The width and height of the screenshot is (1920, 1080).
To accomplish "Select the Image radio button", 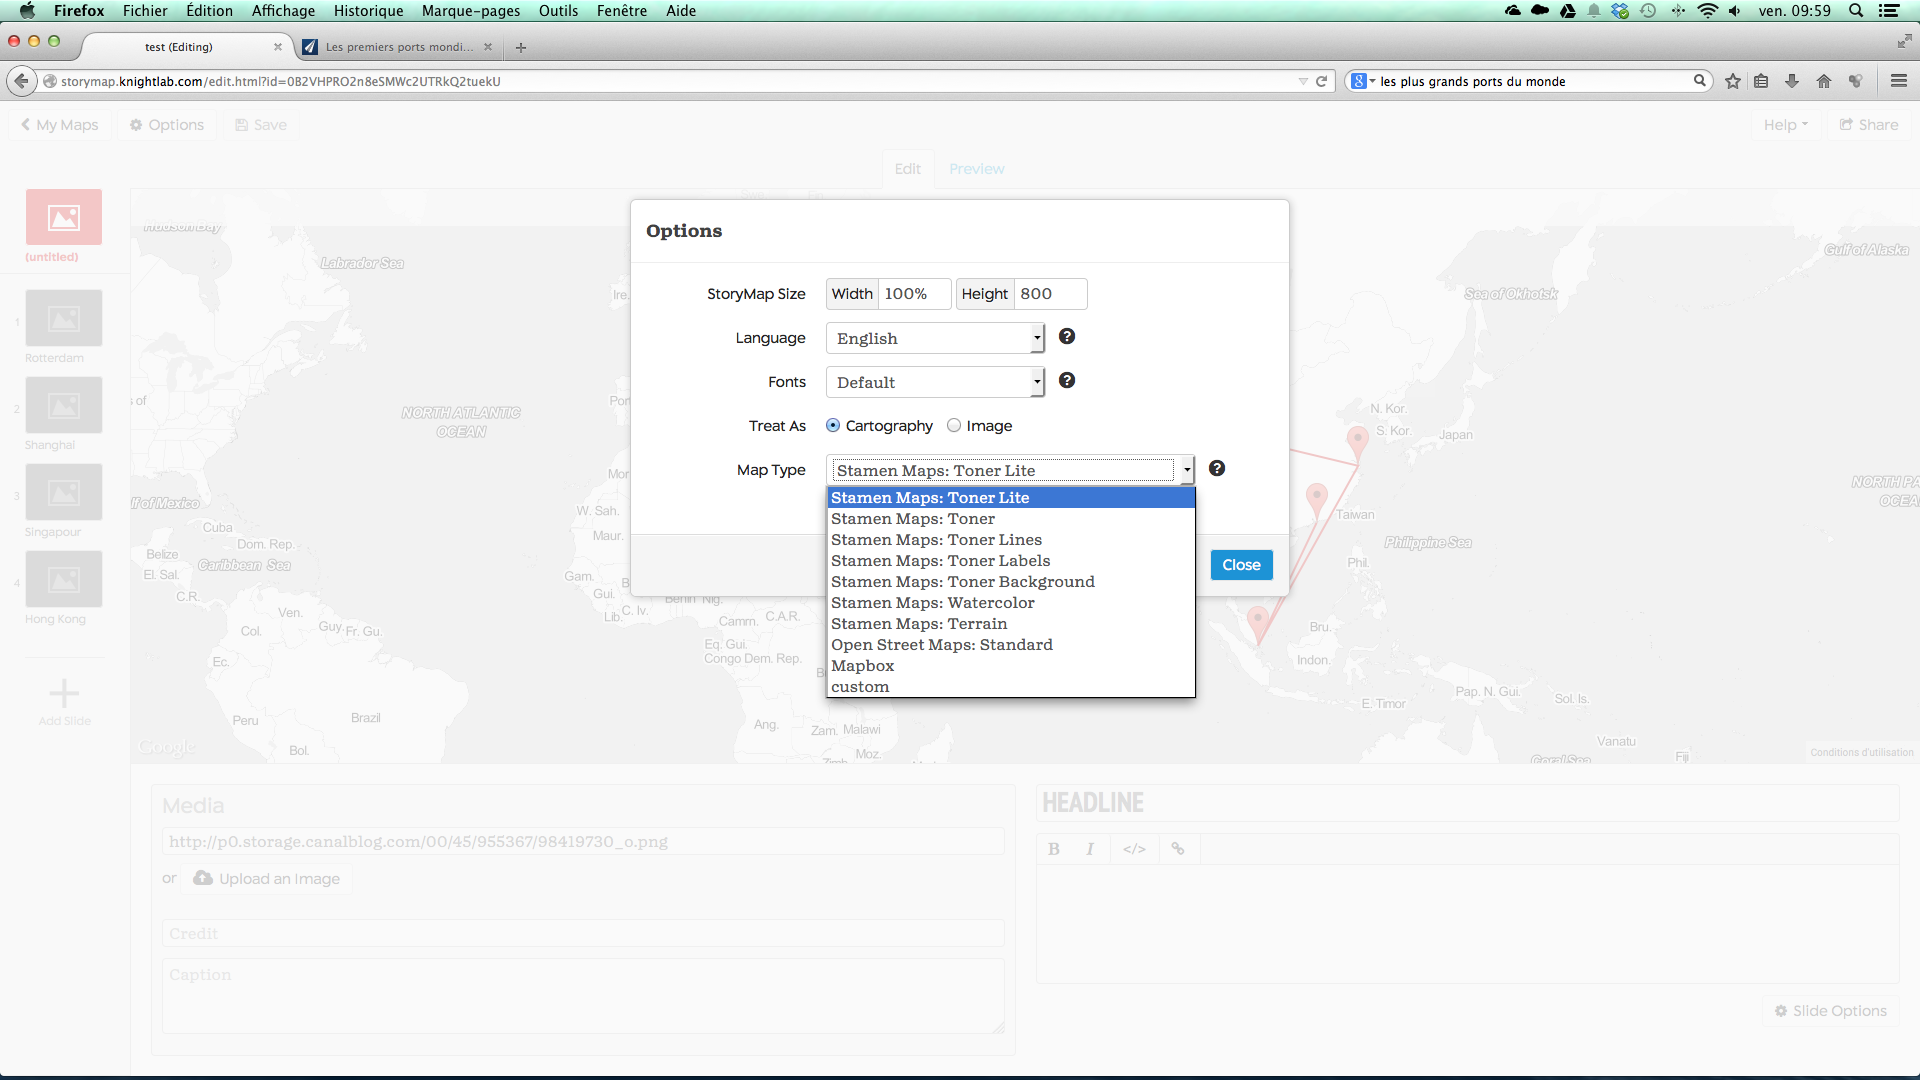I will [954, 426].
